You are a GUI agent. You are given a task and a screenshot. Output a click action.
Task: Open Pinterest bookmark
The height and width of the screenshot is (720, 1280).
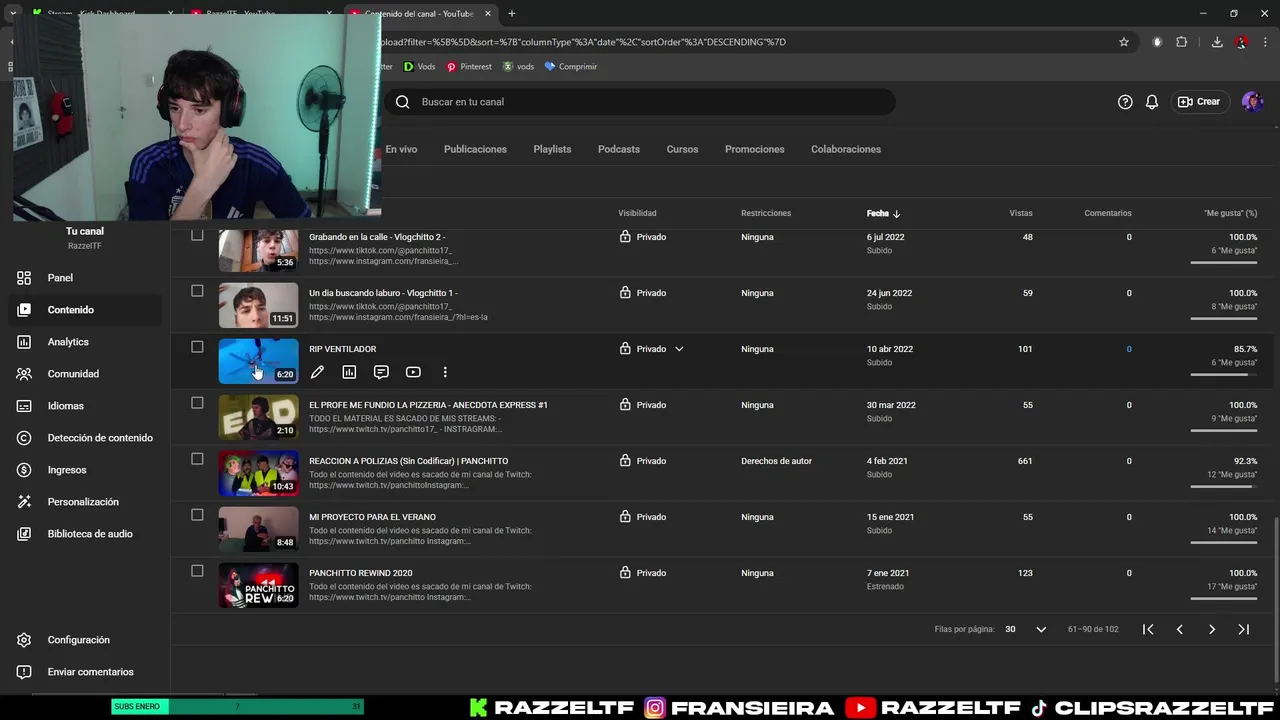pyautogui.click(x=469, y=67)
